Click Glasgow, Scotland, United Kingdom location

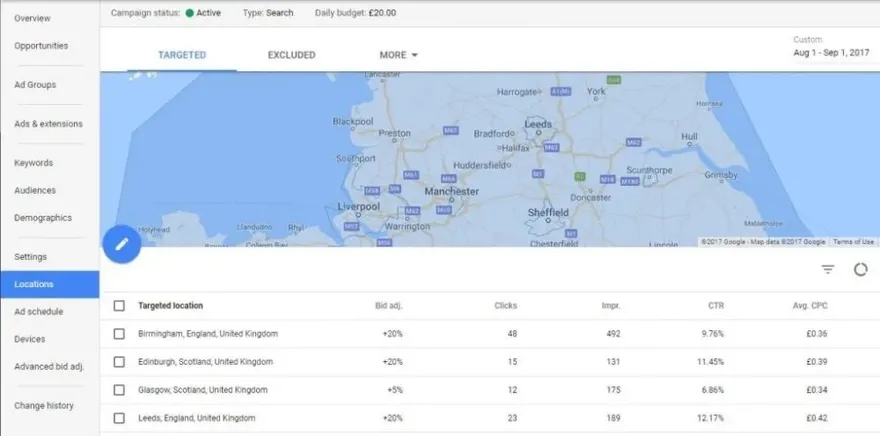tap(203, 390)
